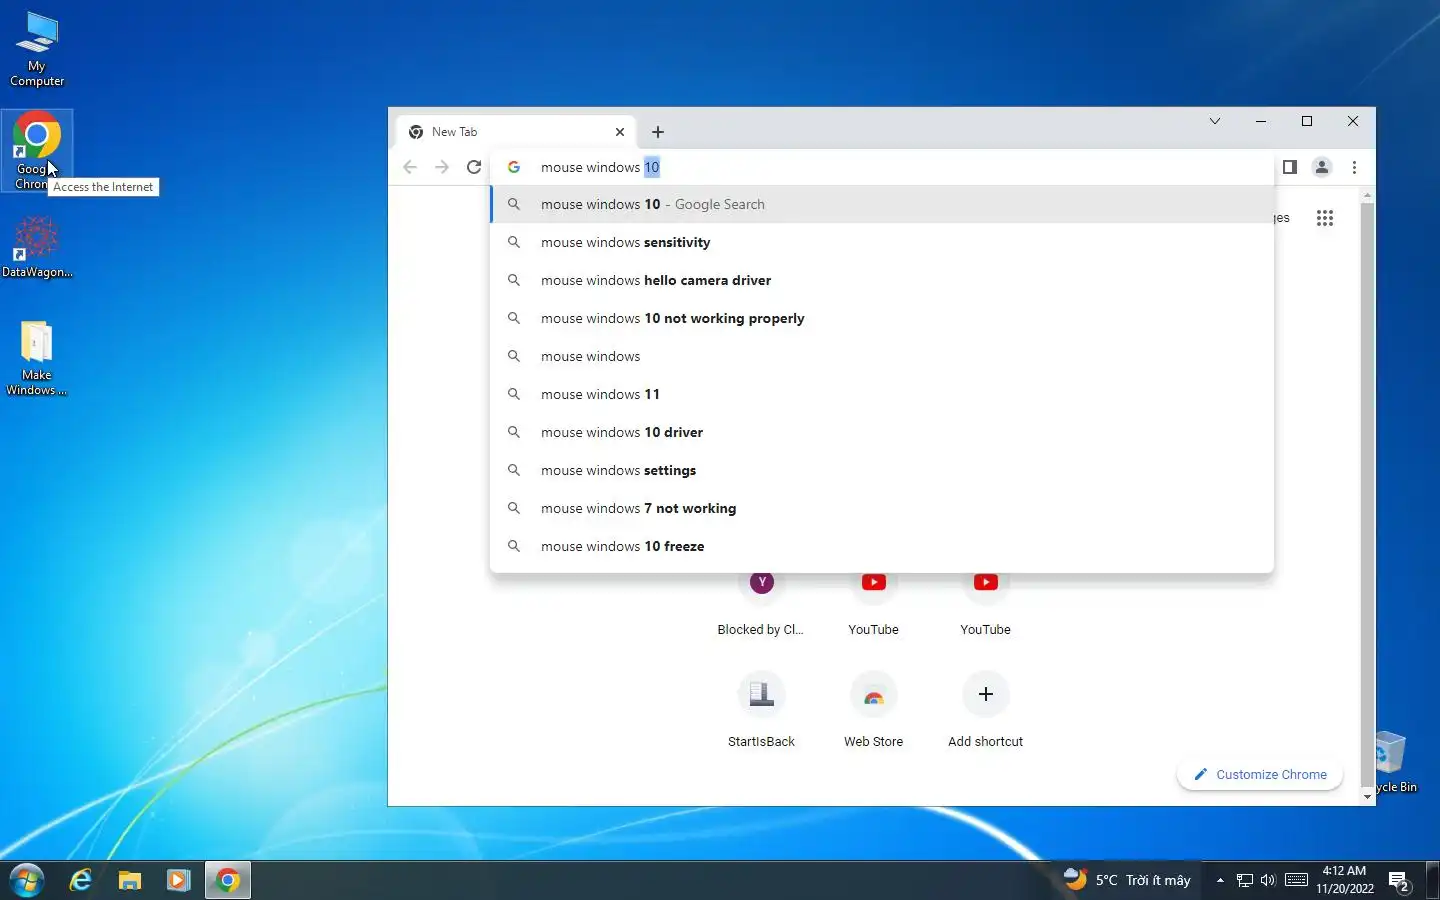Show hidden system tray icons

pyautogui.click(x=1220, y=880)
